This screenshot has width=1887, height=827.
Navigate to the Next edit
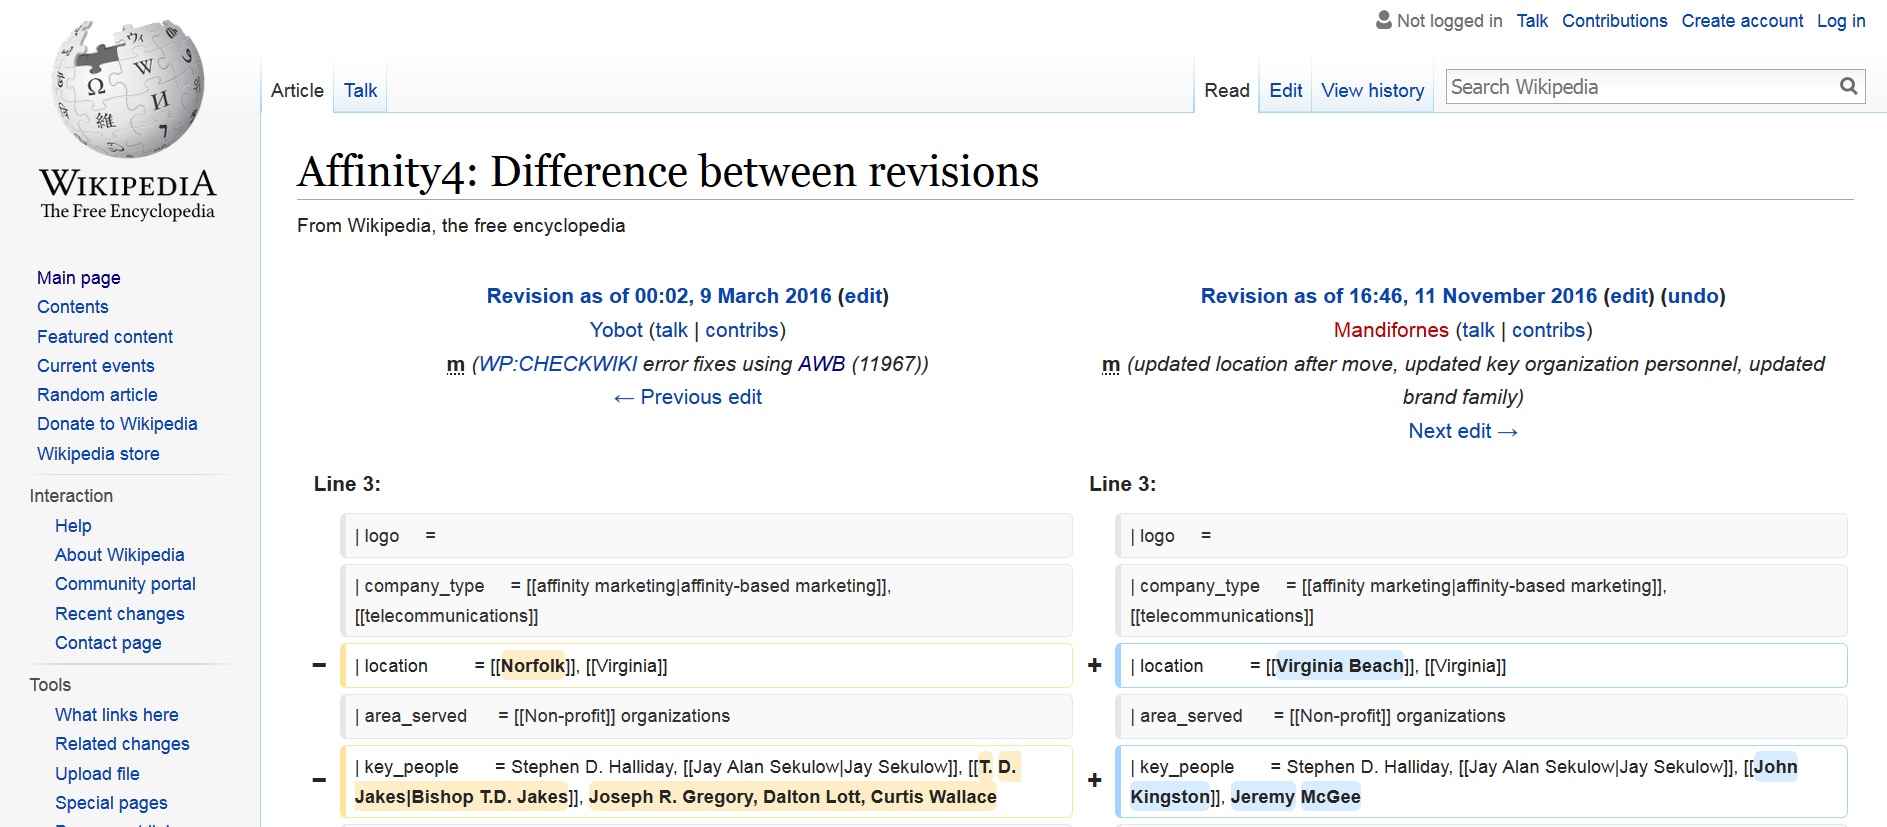1462,431
